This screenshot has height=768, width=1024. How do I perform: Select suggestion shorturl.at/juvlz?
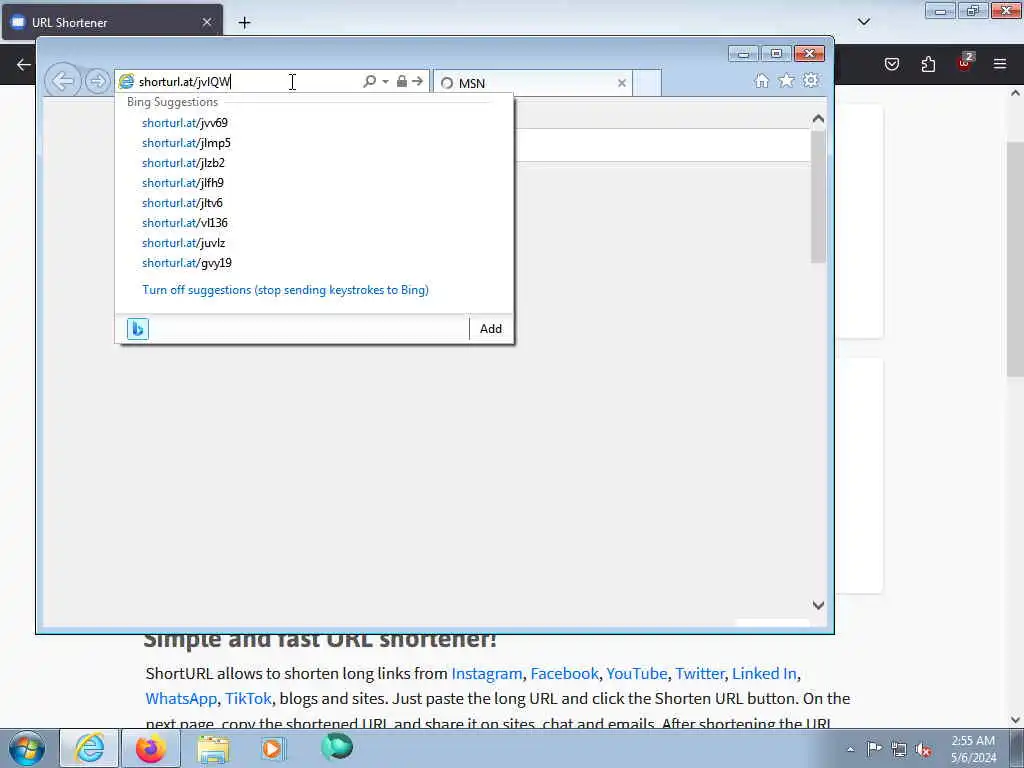(x=184, y=243)
